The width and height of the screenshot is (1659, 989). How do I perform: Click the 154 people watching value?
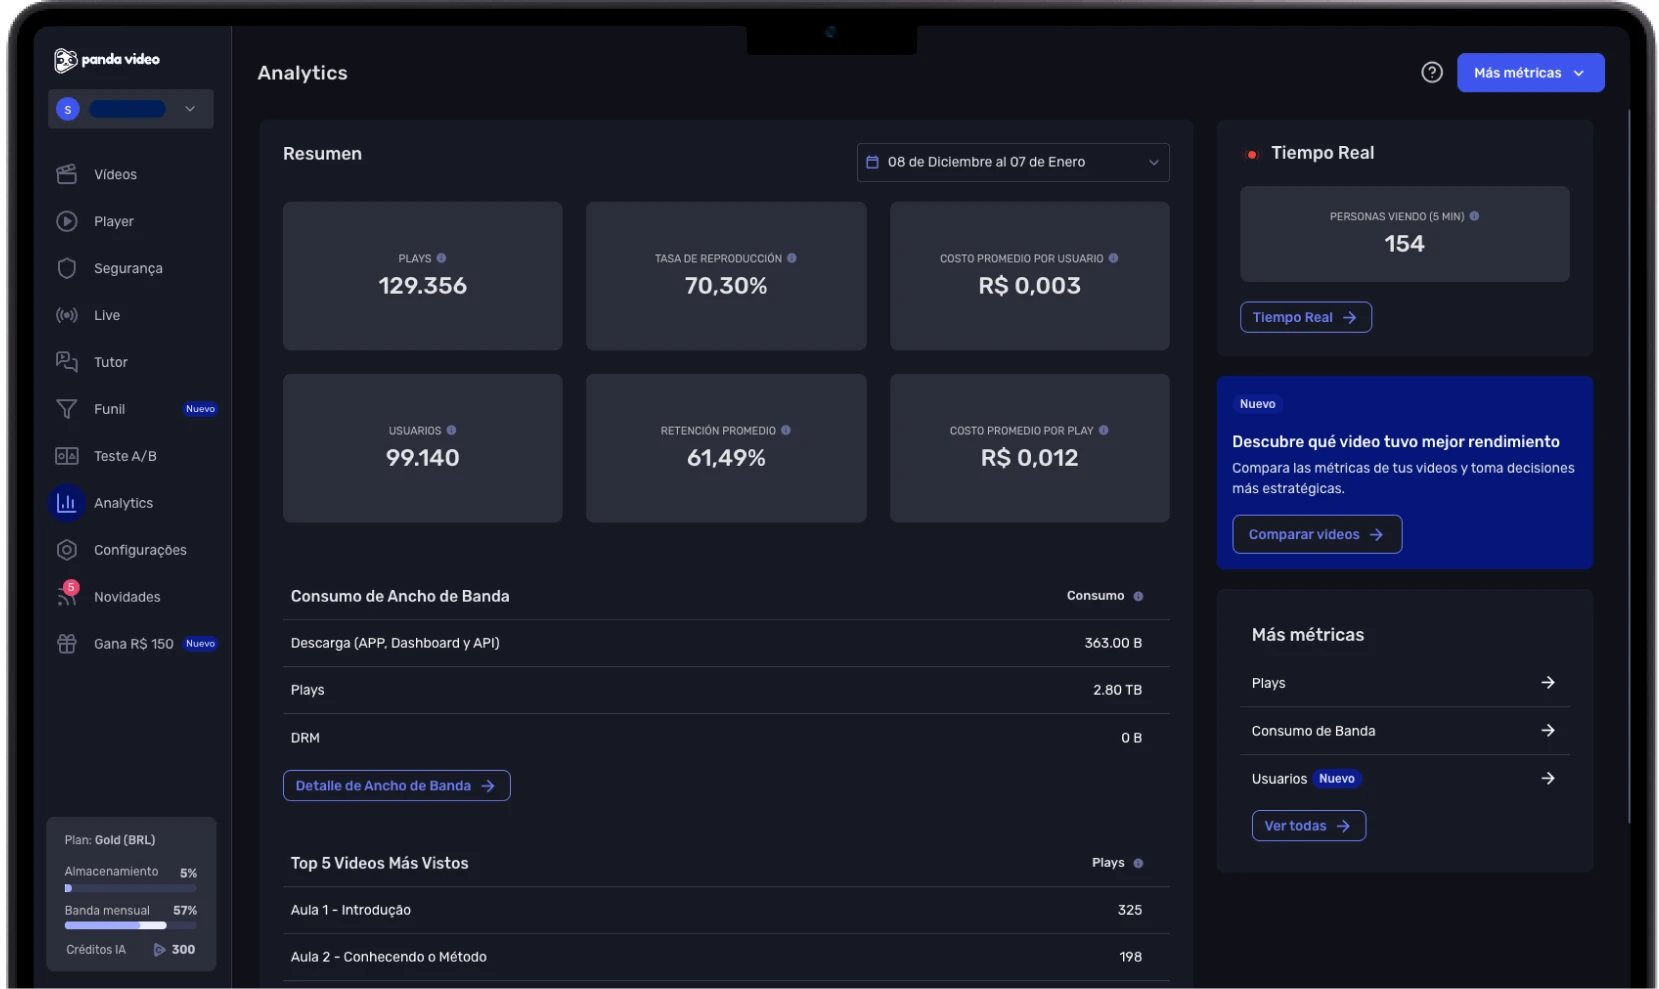point(1404,244)
